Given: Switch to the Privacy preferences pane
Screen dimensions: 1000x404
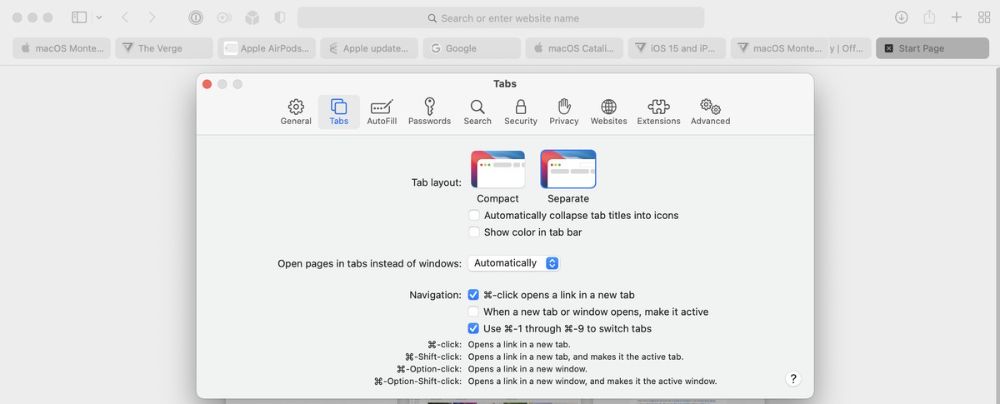Looking at the screenshot, I should pyautogui.click(x=564, y=111).
